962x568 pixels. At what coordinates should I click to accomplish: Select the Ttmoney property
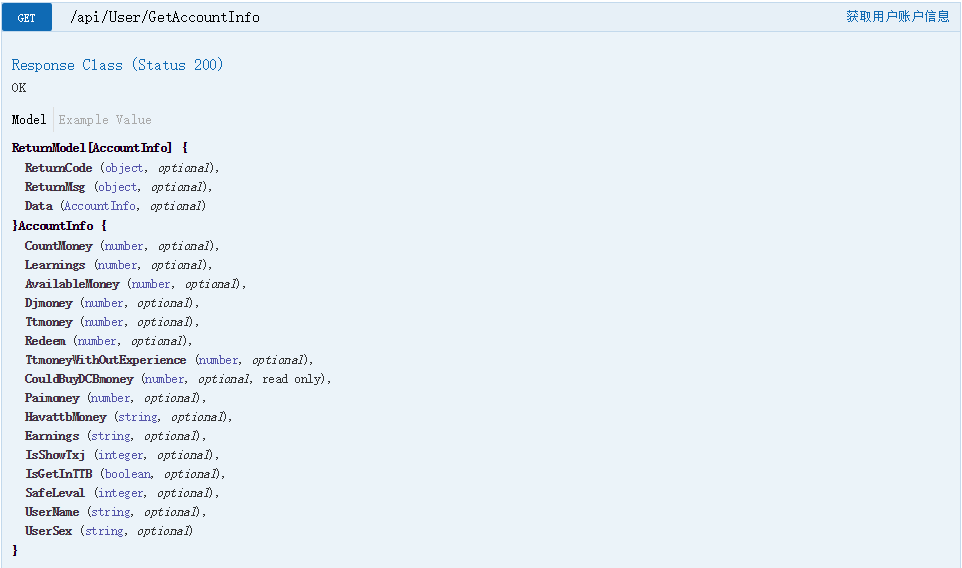coord(48,322)
